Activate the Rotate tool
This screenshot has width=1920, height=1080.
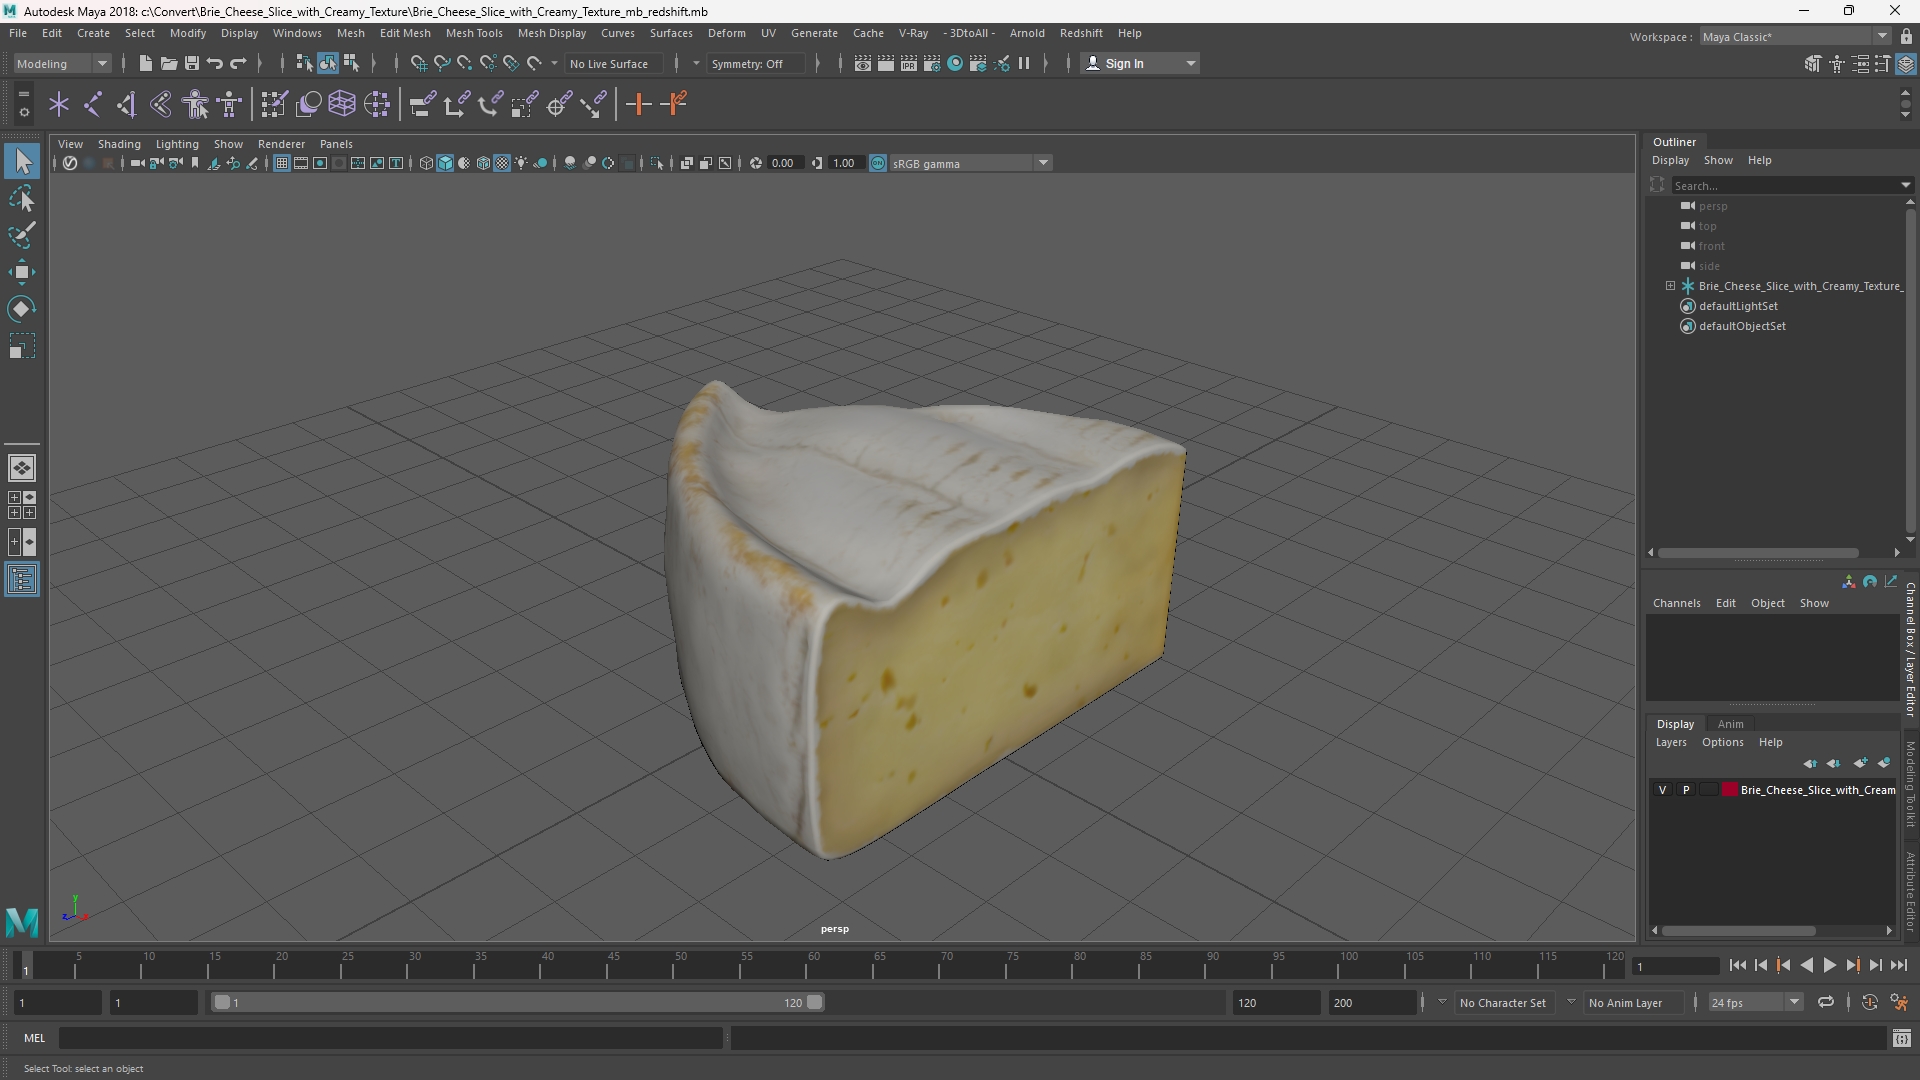click(x=22, y=309)
